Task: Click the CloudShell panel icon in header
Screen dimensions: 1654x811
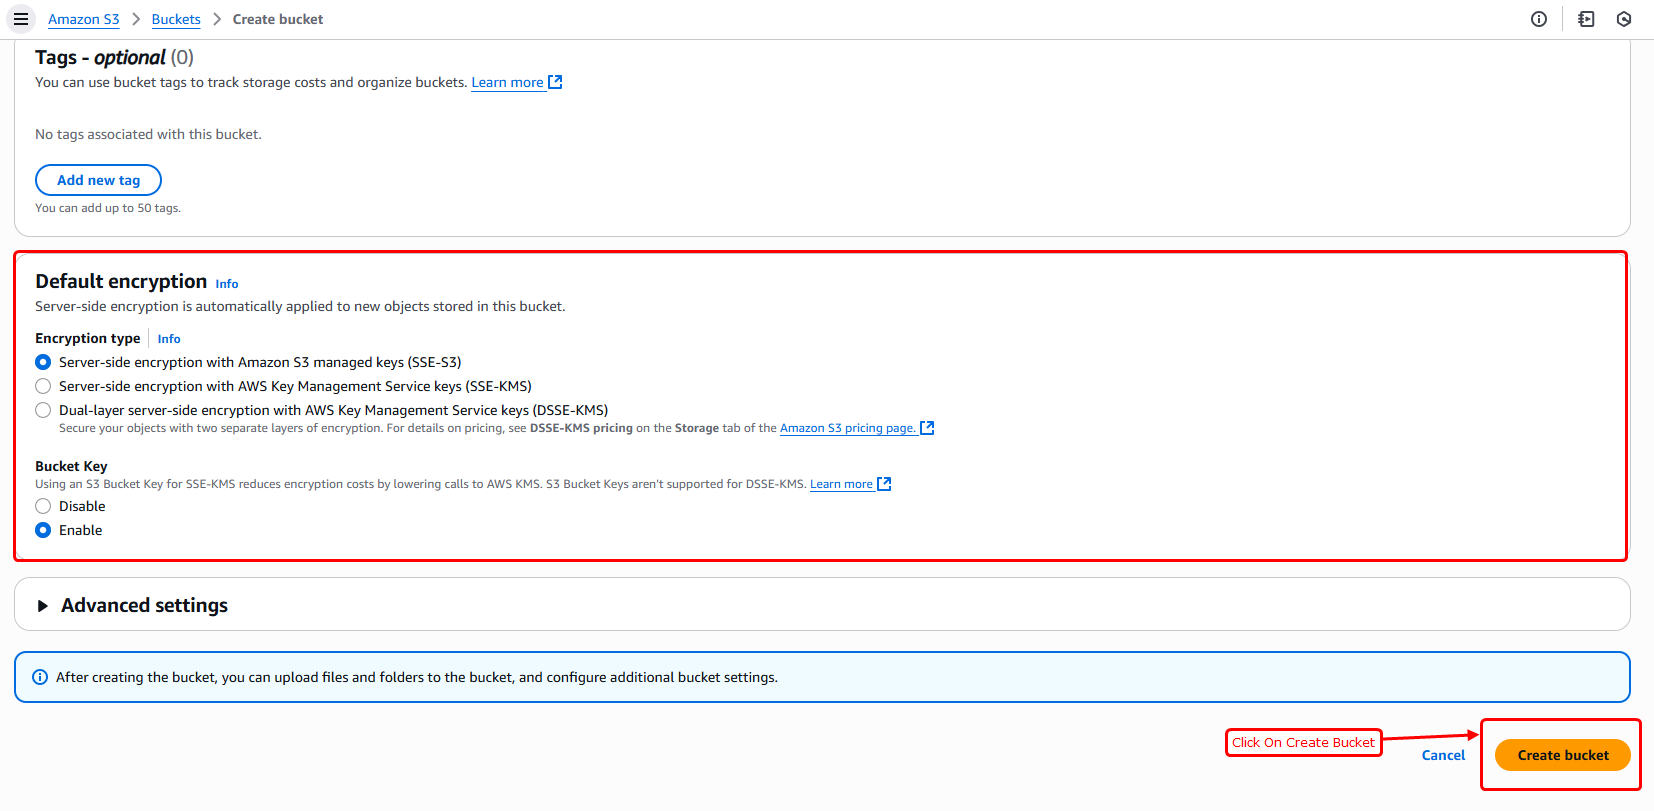Action: [1586, 19]
